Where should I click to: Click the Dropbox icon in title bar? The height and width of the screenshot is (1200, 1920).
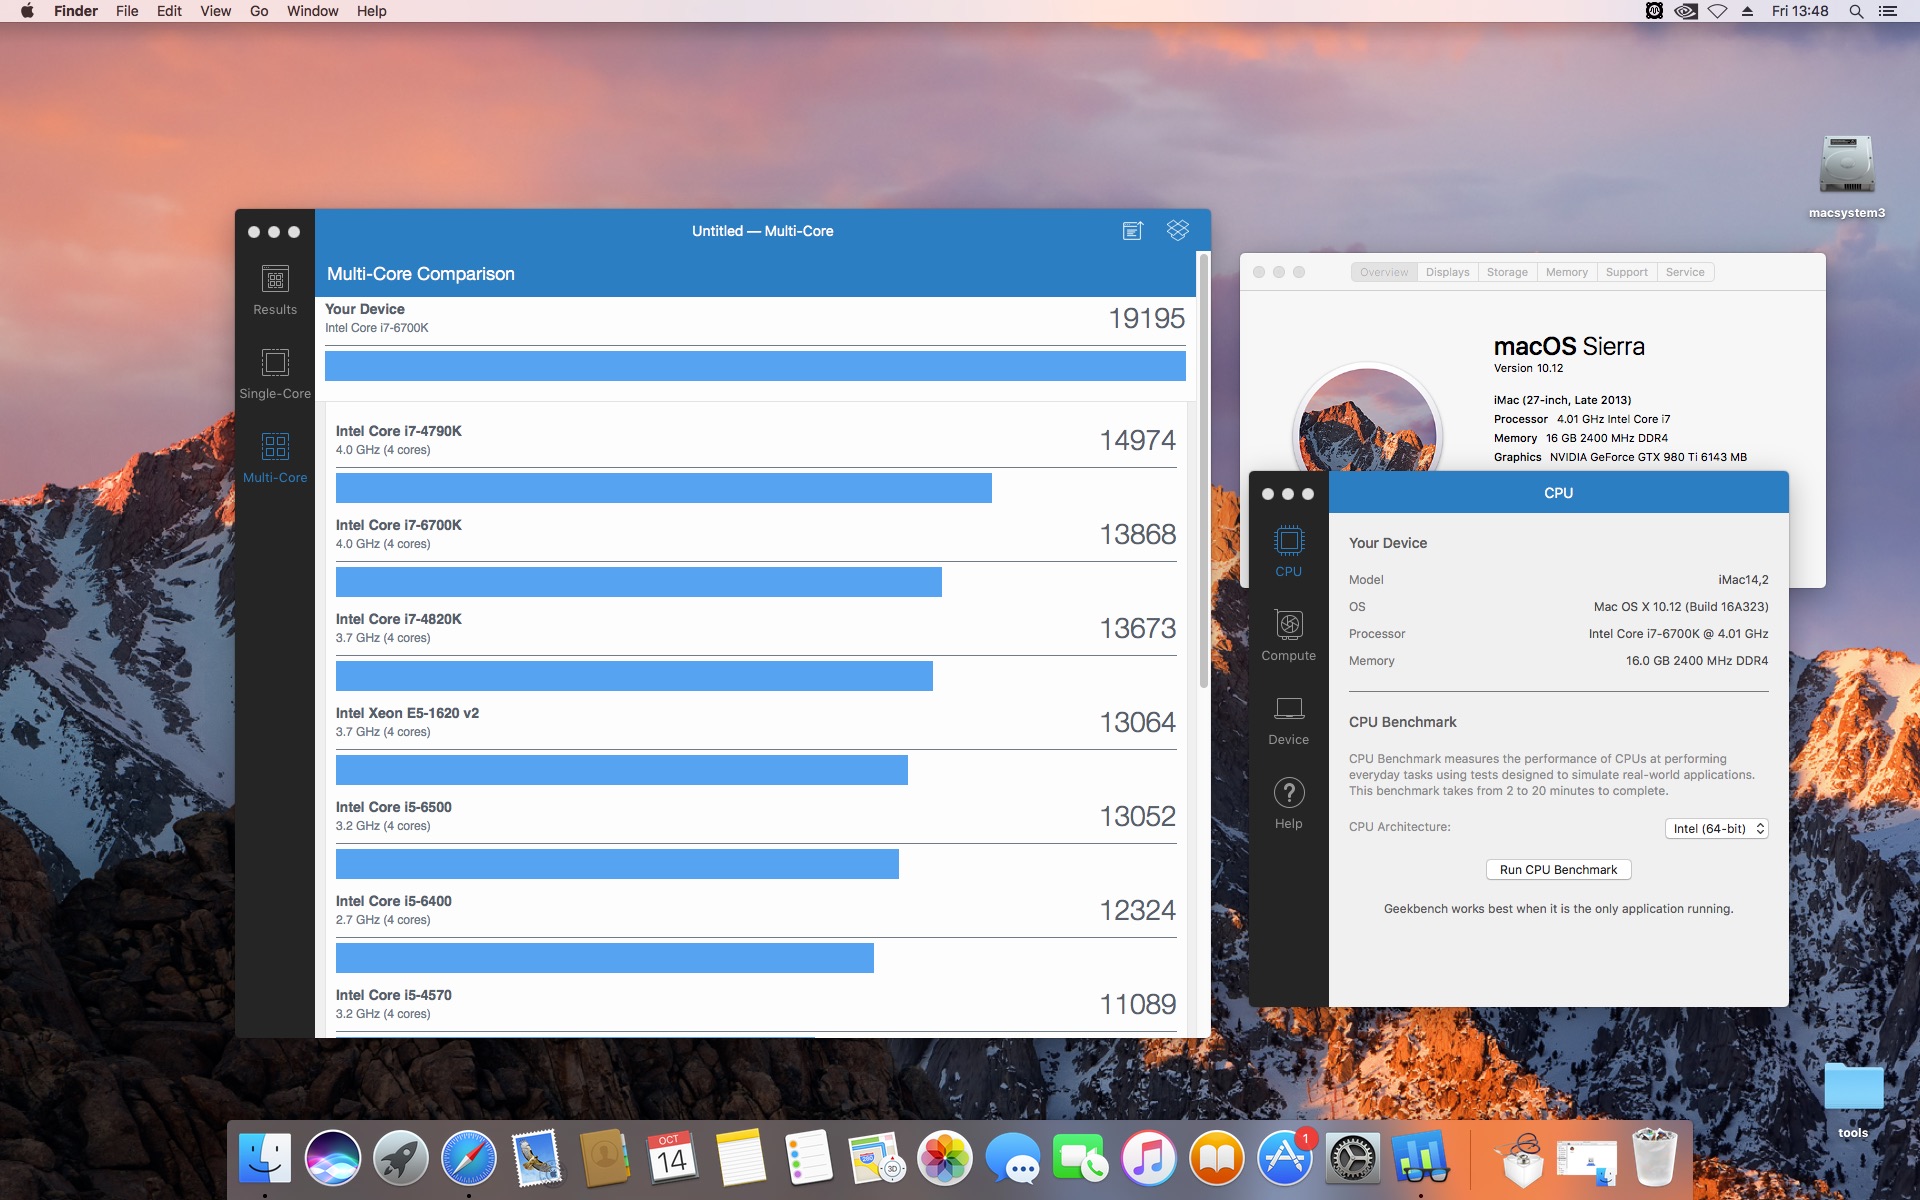click(x=1178, y=231)
